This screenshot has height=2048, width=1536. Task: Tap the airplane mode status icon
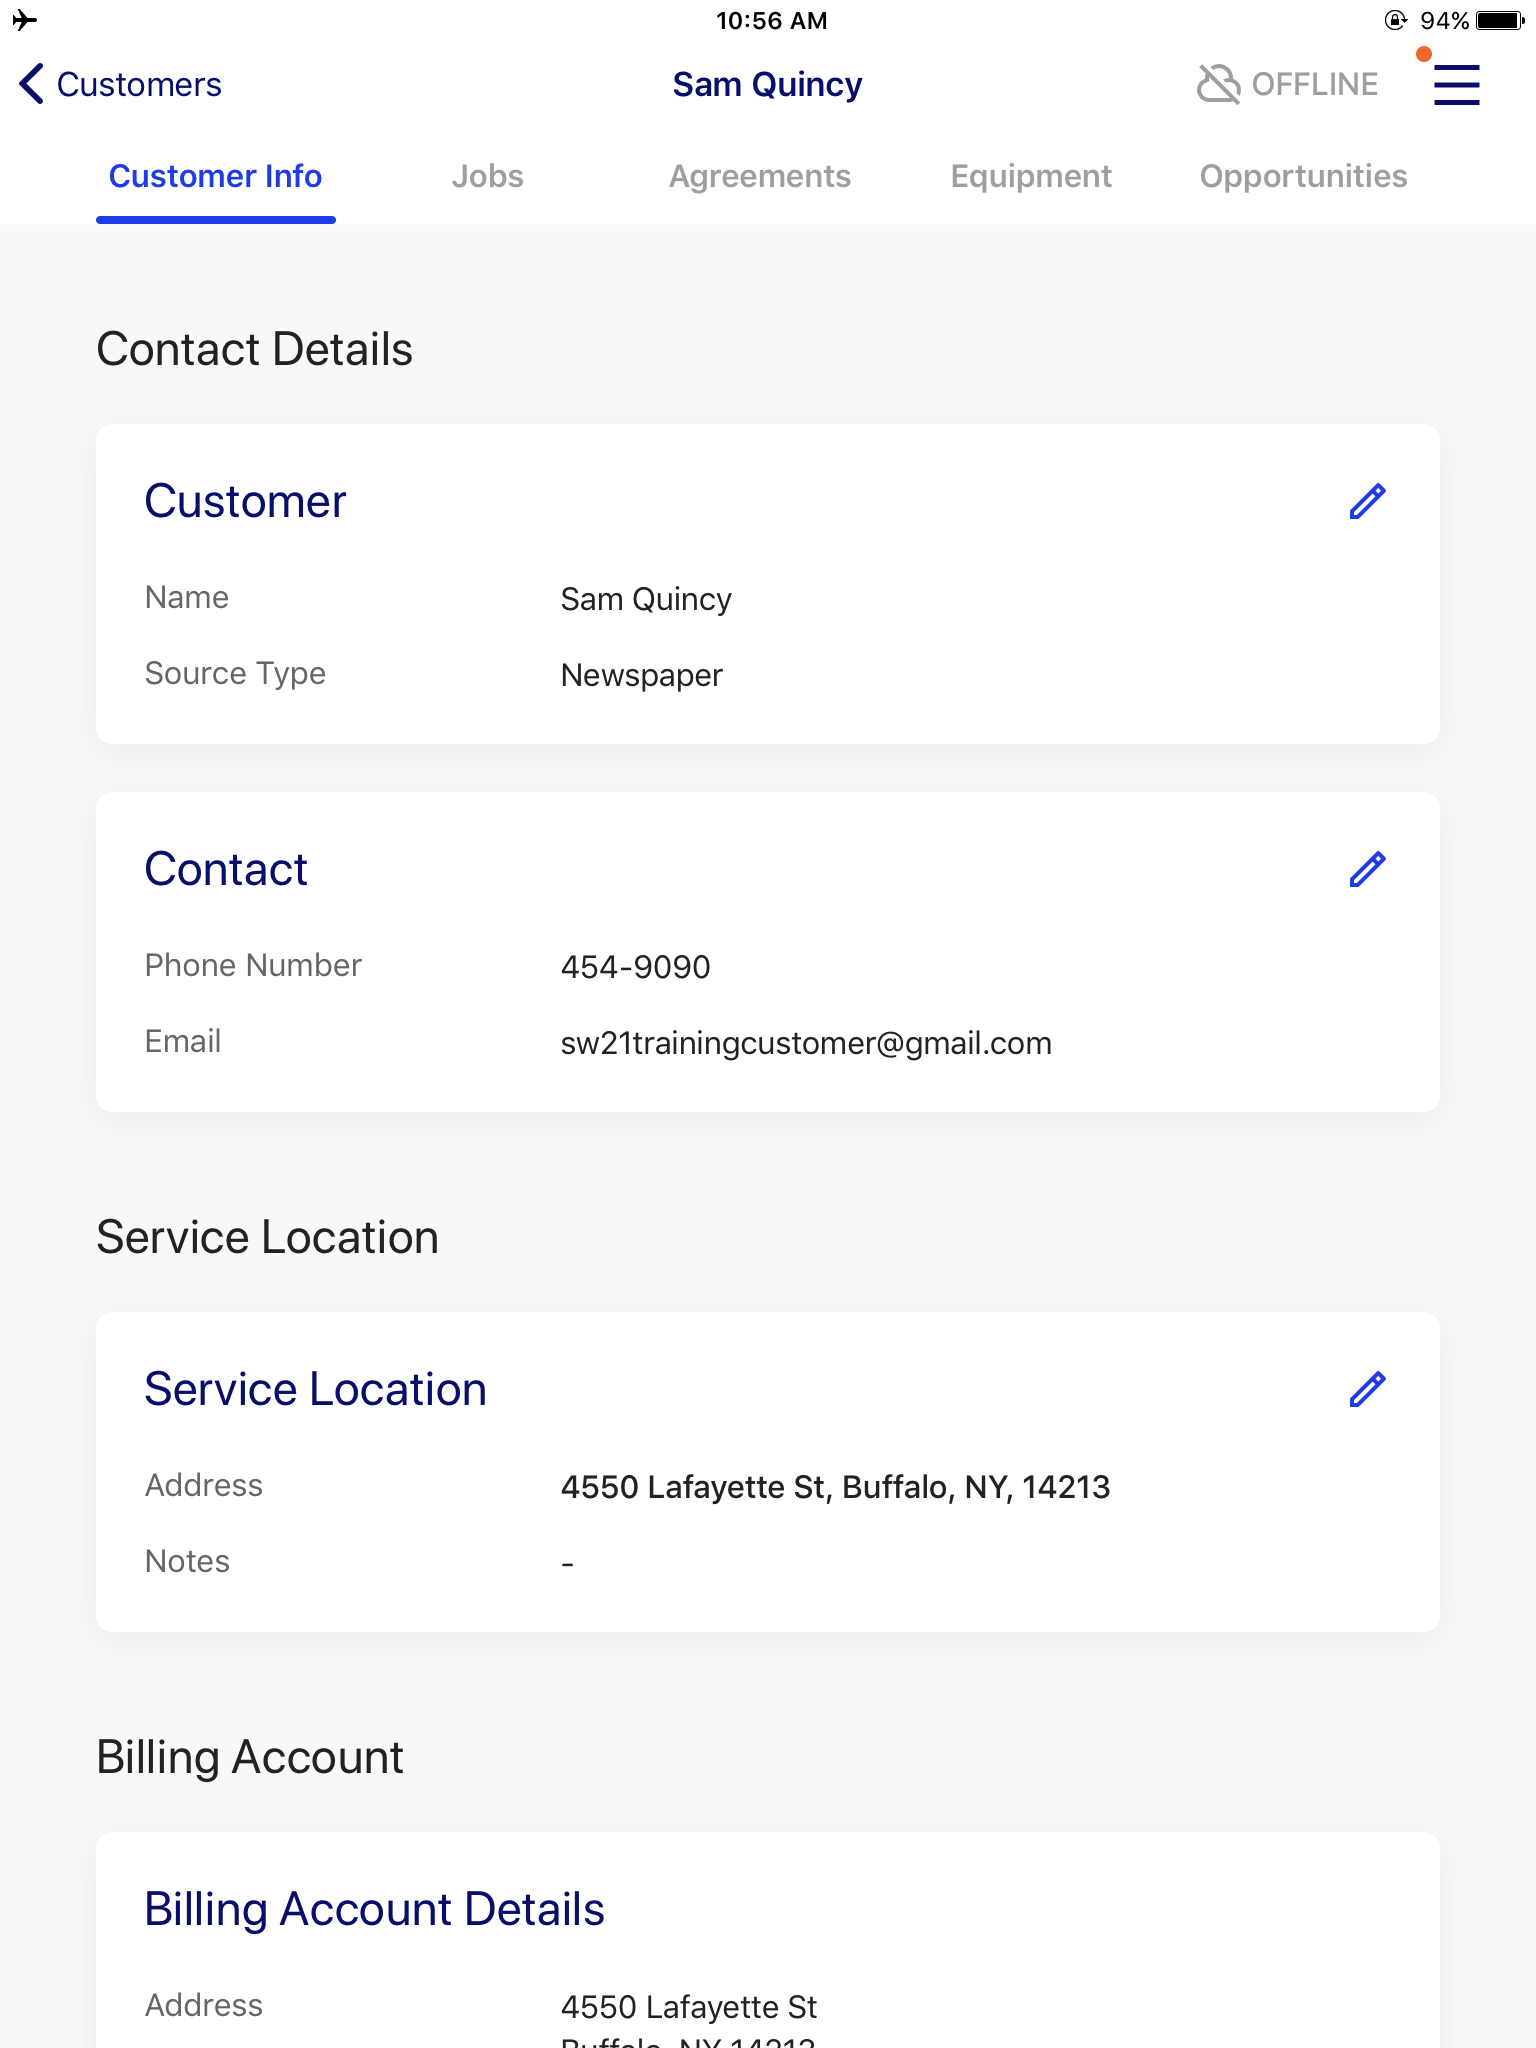[x=24, y=20]
